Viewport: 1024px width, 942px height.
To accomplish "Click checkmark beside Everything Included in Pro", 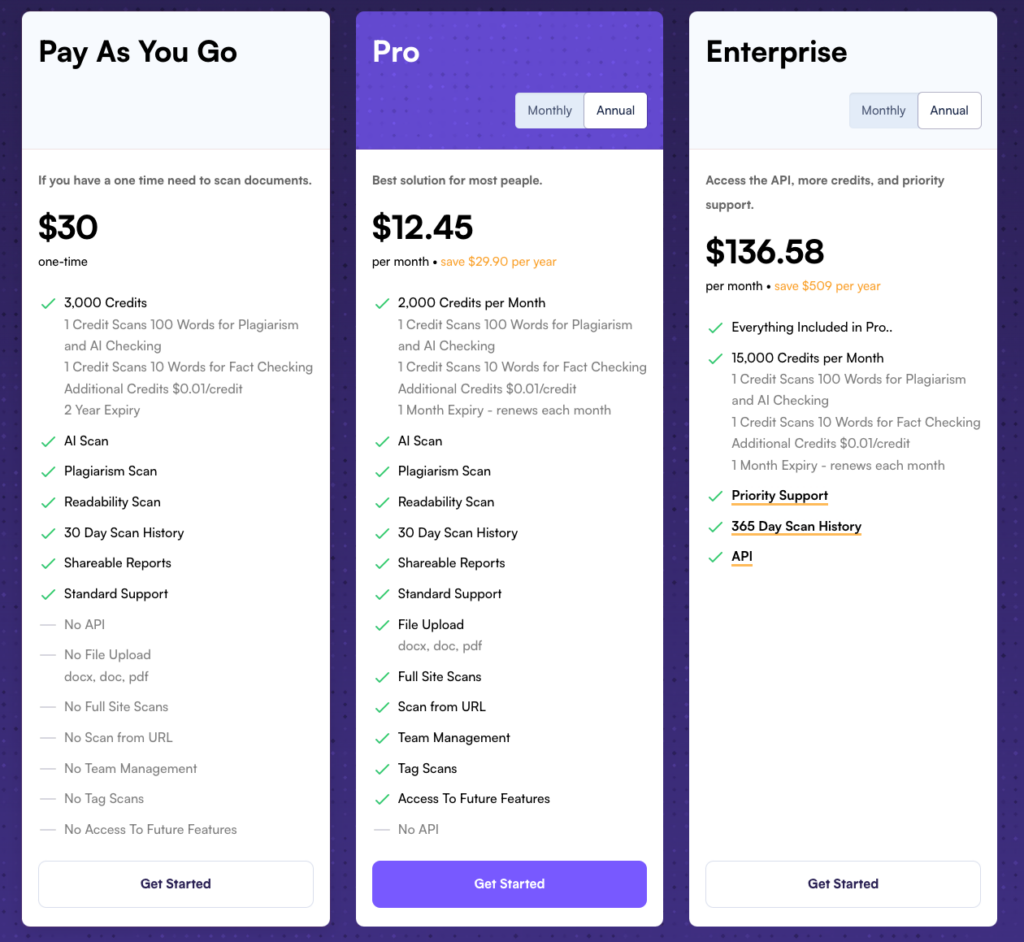I will click(715, 327).
